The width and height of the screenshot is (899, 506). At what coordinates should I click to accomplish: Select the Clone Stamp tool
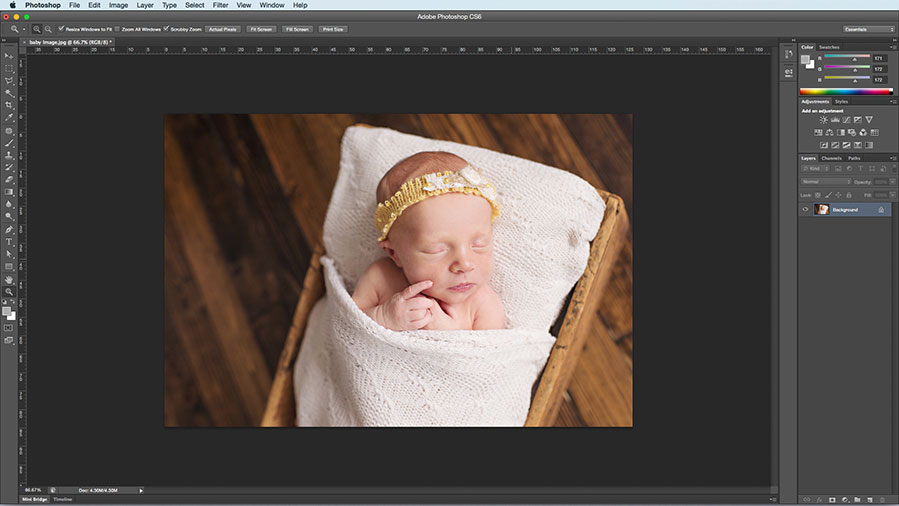pos(9,155)
